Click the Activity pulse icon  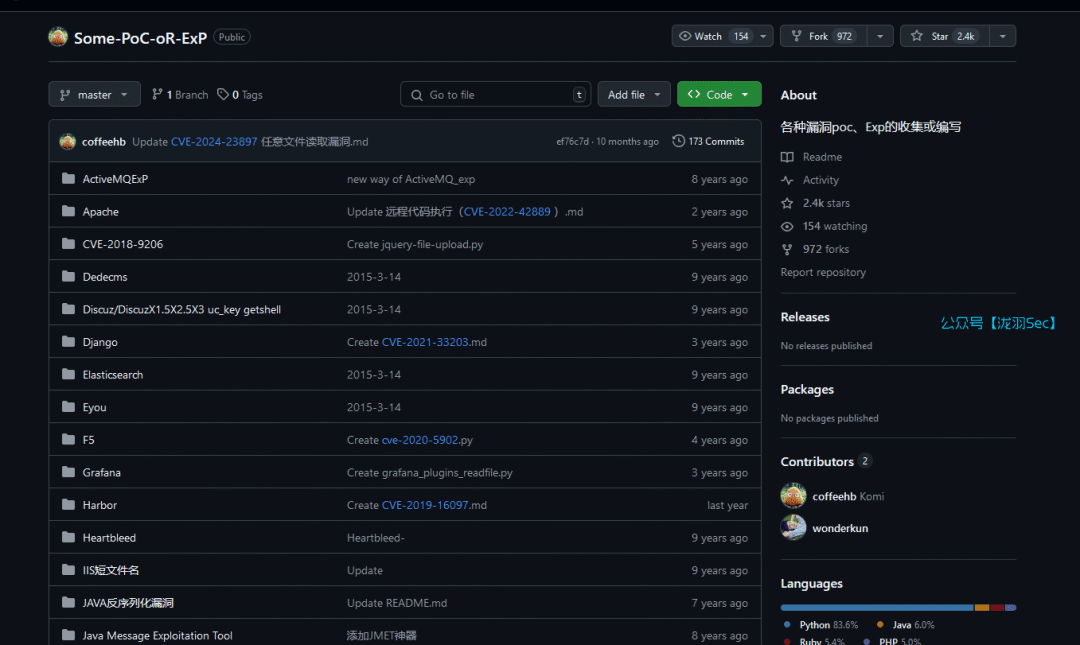tap(787, 180)
